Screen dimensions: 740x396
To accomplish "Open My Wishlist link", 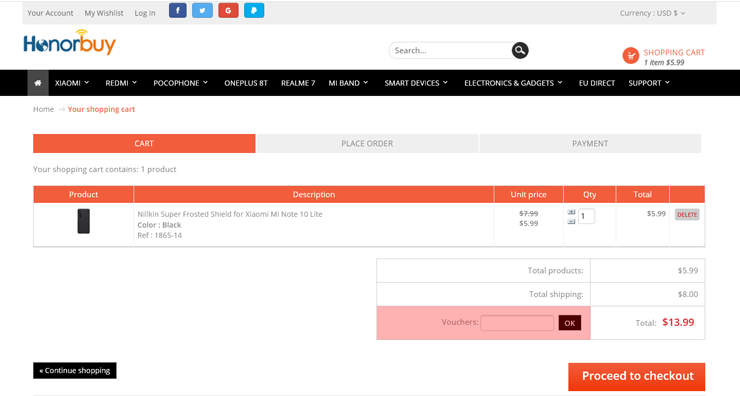I will coord(104,13).
